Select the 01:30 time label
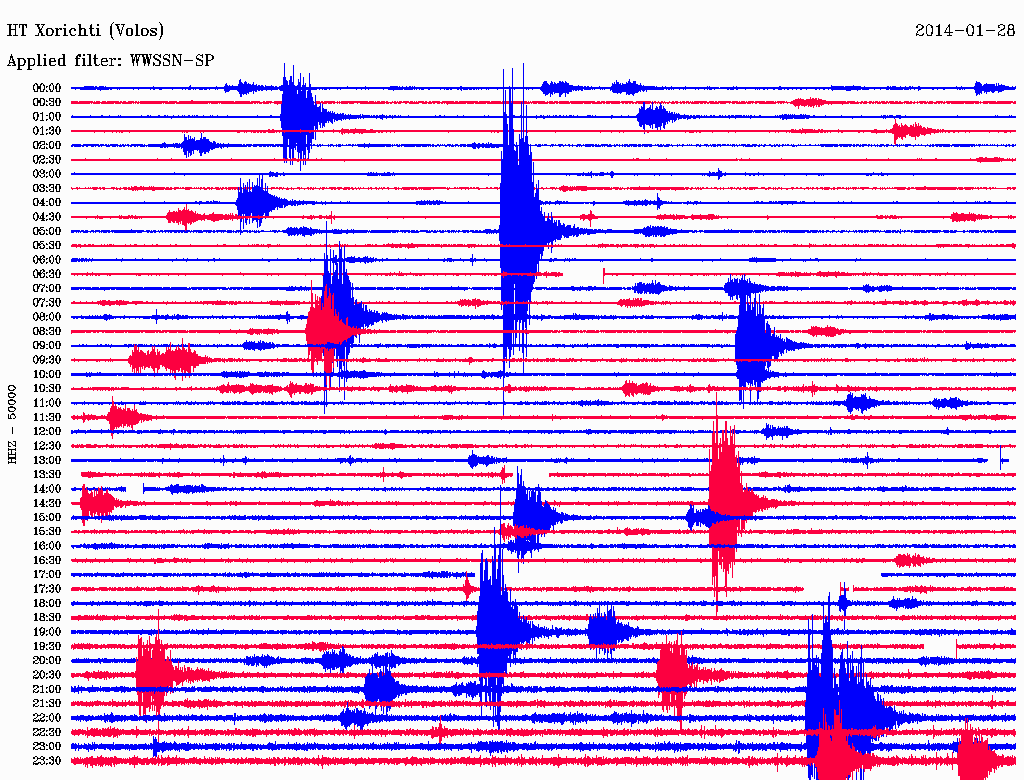1024x780 pixels. pos(47,131)
